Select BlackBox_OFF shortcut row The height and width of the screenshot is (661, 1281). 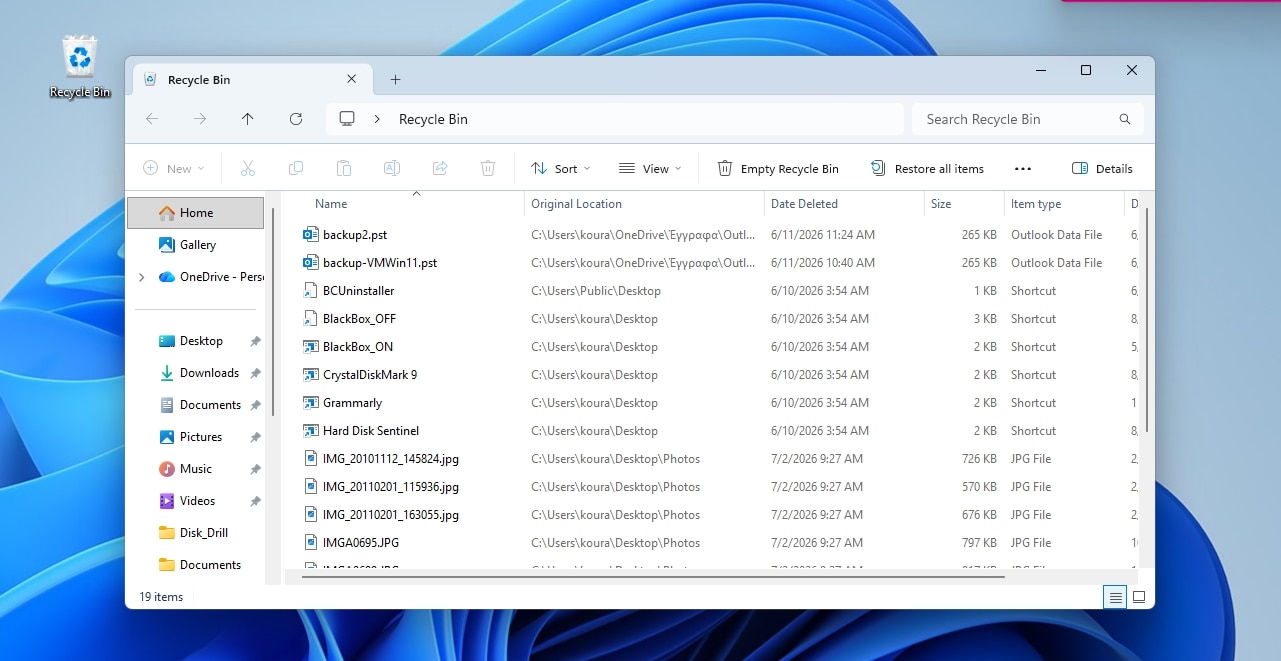(710, 319)
